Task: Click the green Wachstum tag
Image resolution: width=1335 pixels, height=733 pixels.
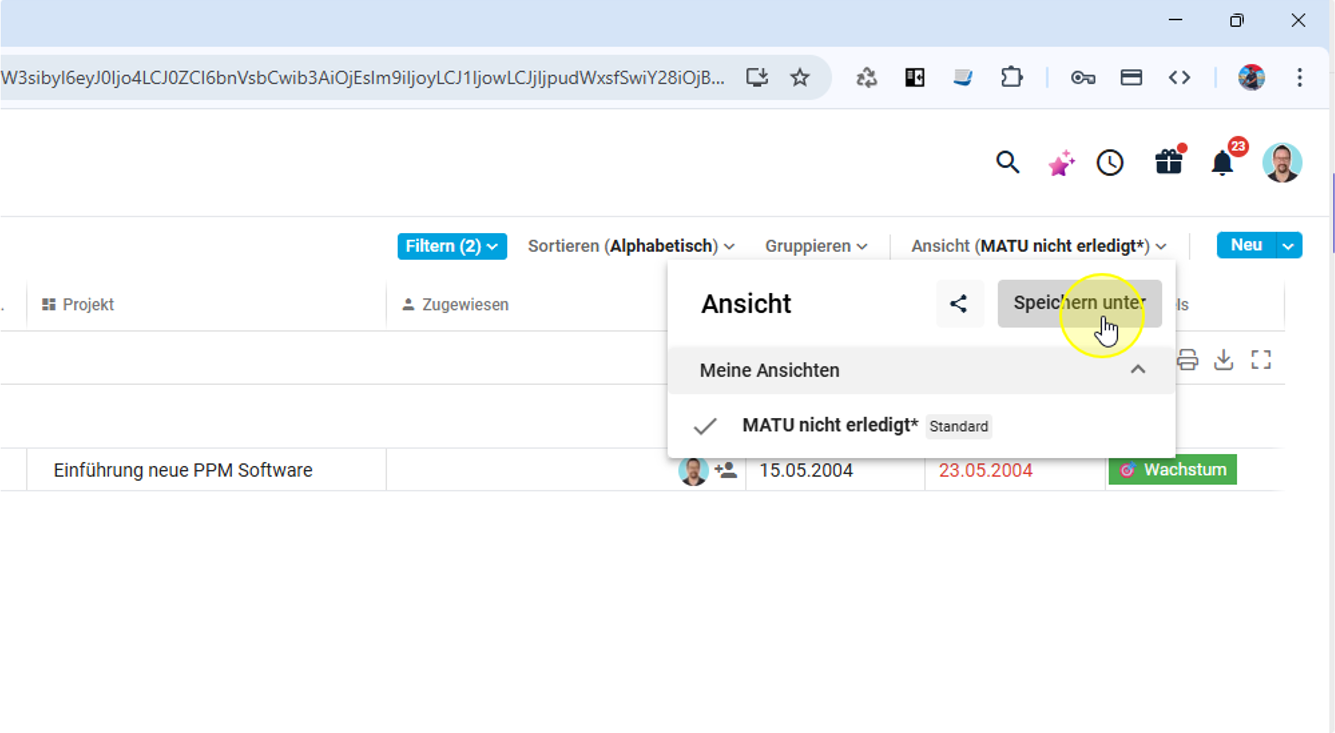Action: point(1172,470)
